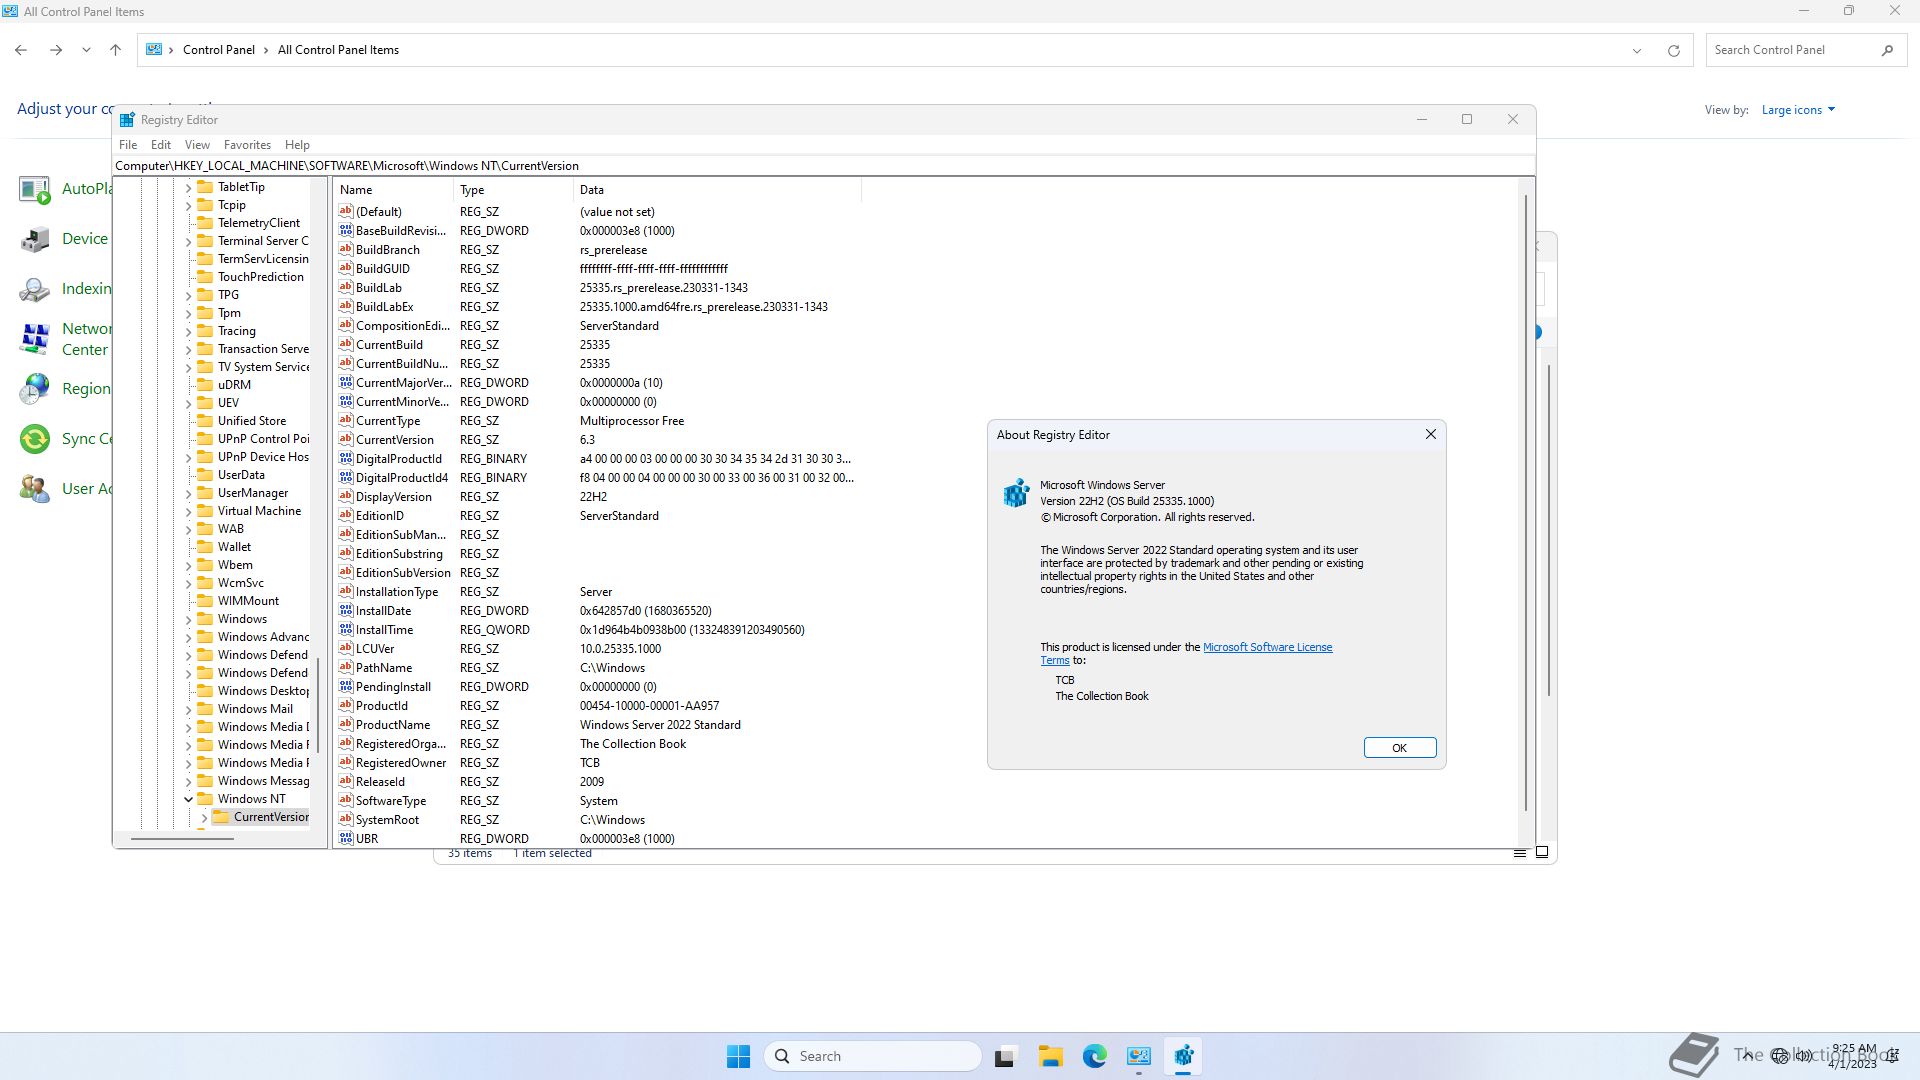Go back in Control Panel navigation
1920x1080 pixels.
[x=21, y=50]
